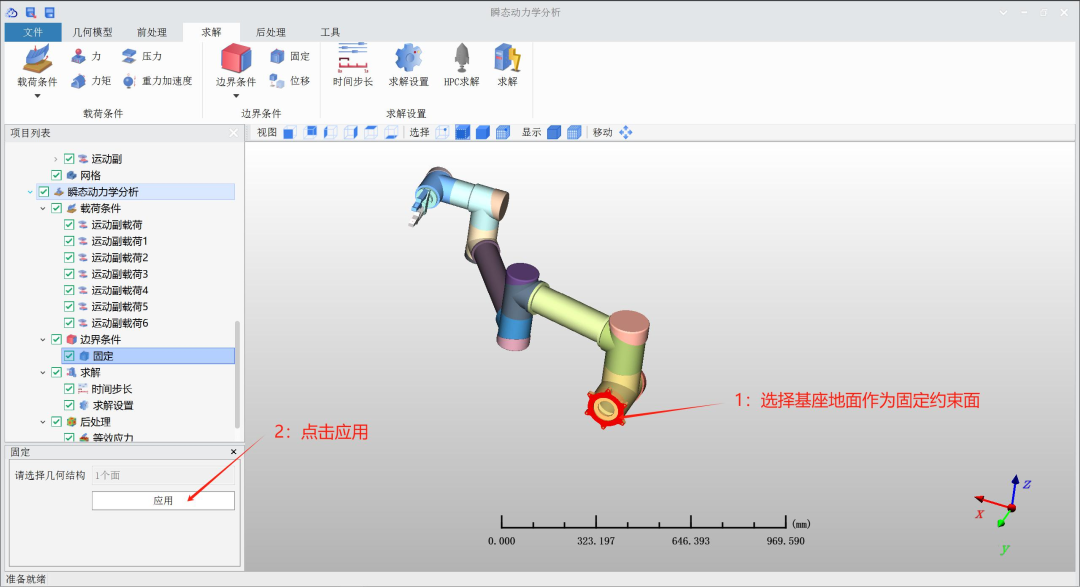Uncheck 运动副载荷6 checkbox
The height and width of the screenshot is (587, 1080).
(x=69, y=323)
